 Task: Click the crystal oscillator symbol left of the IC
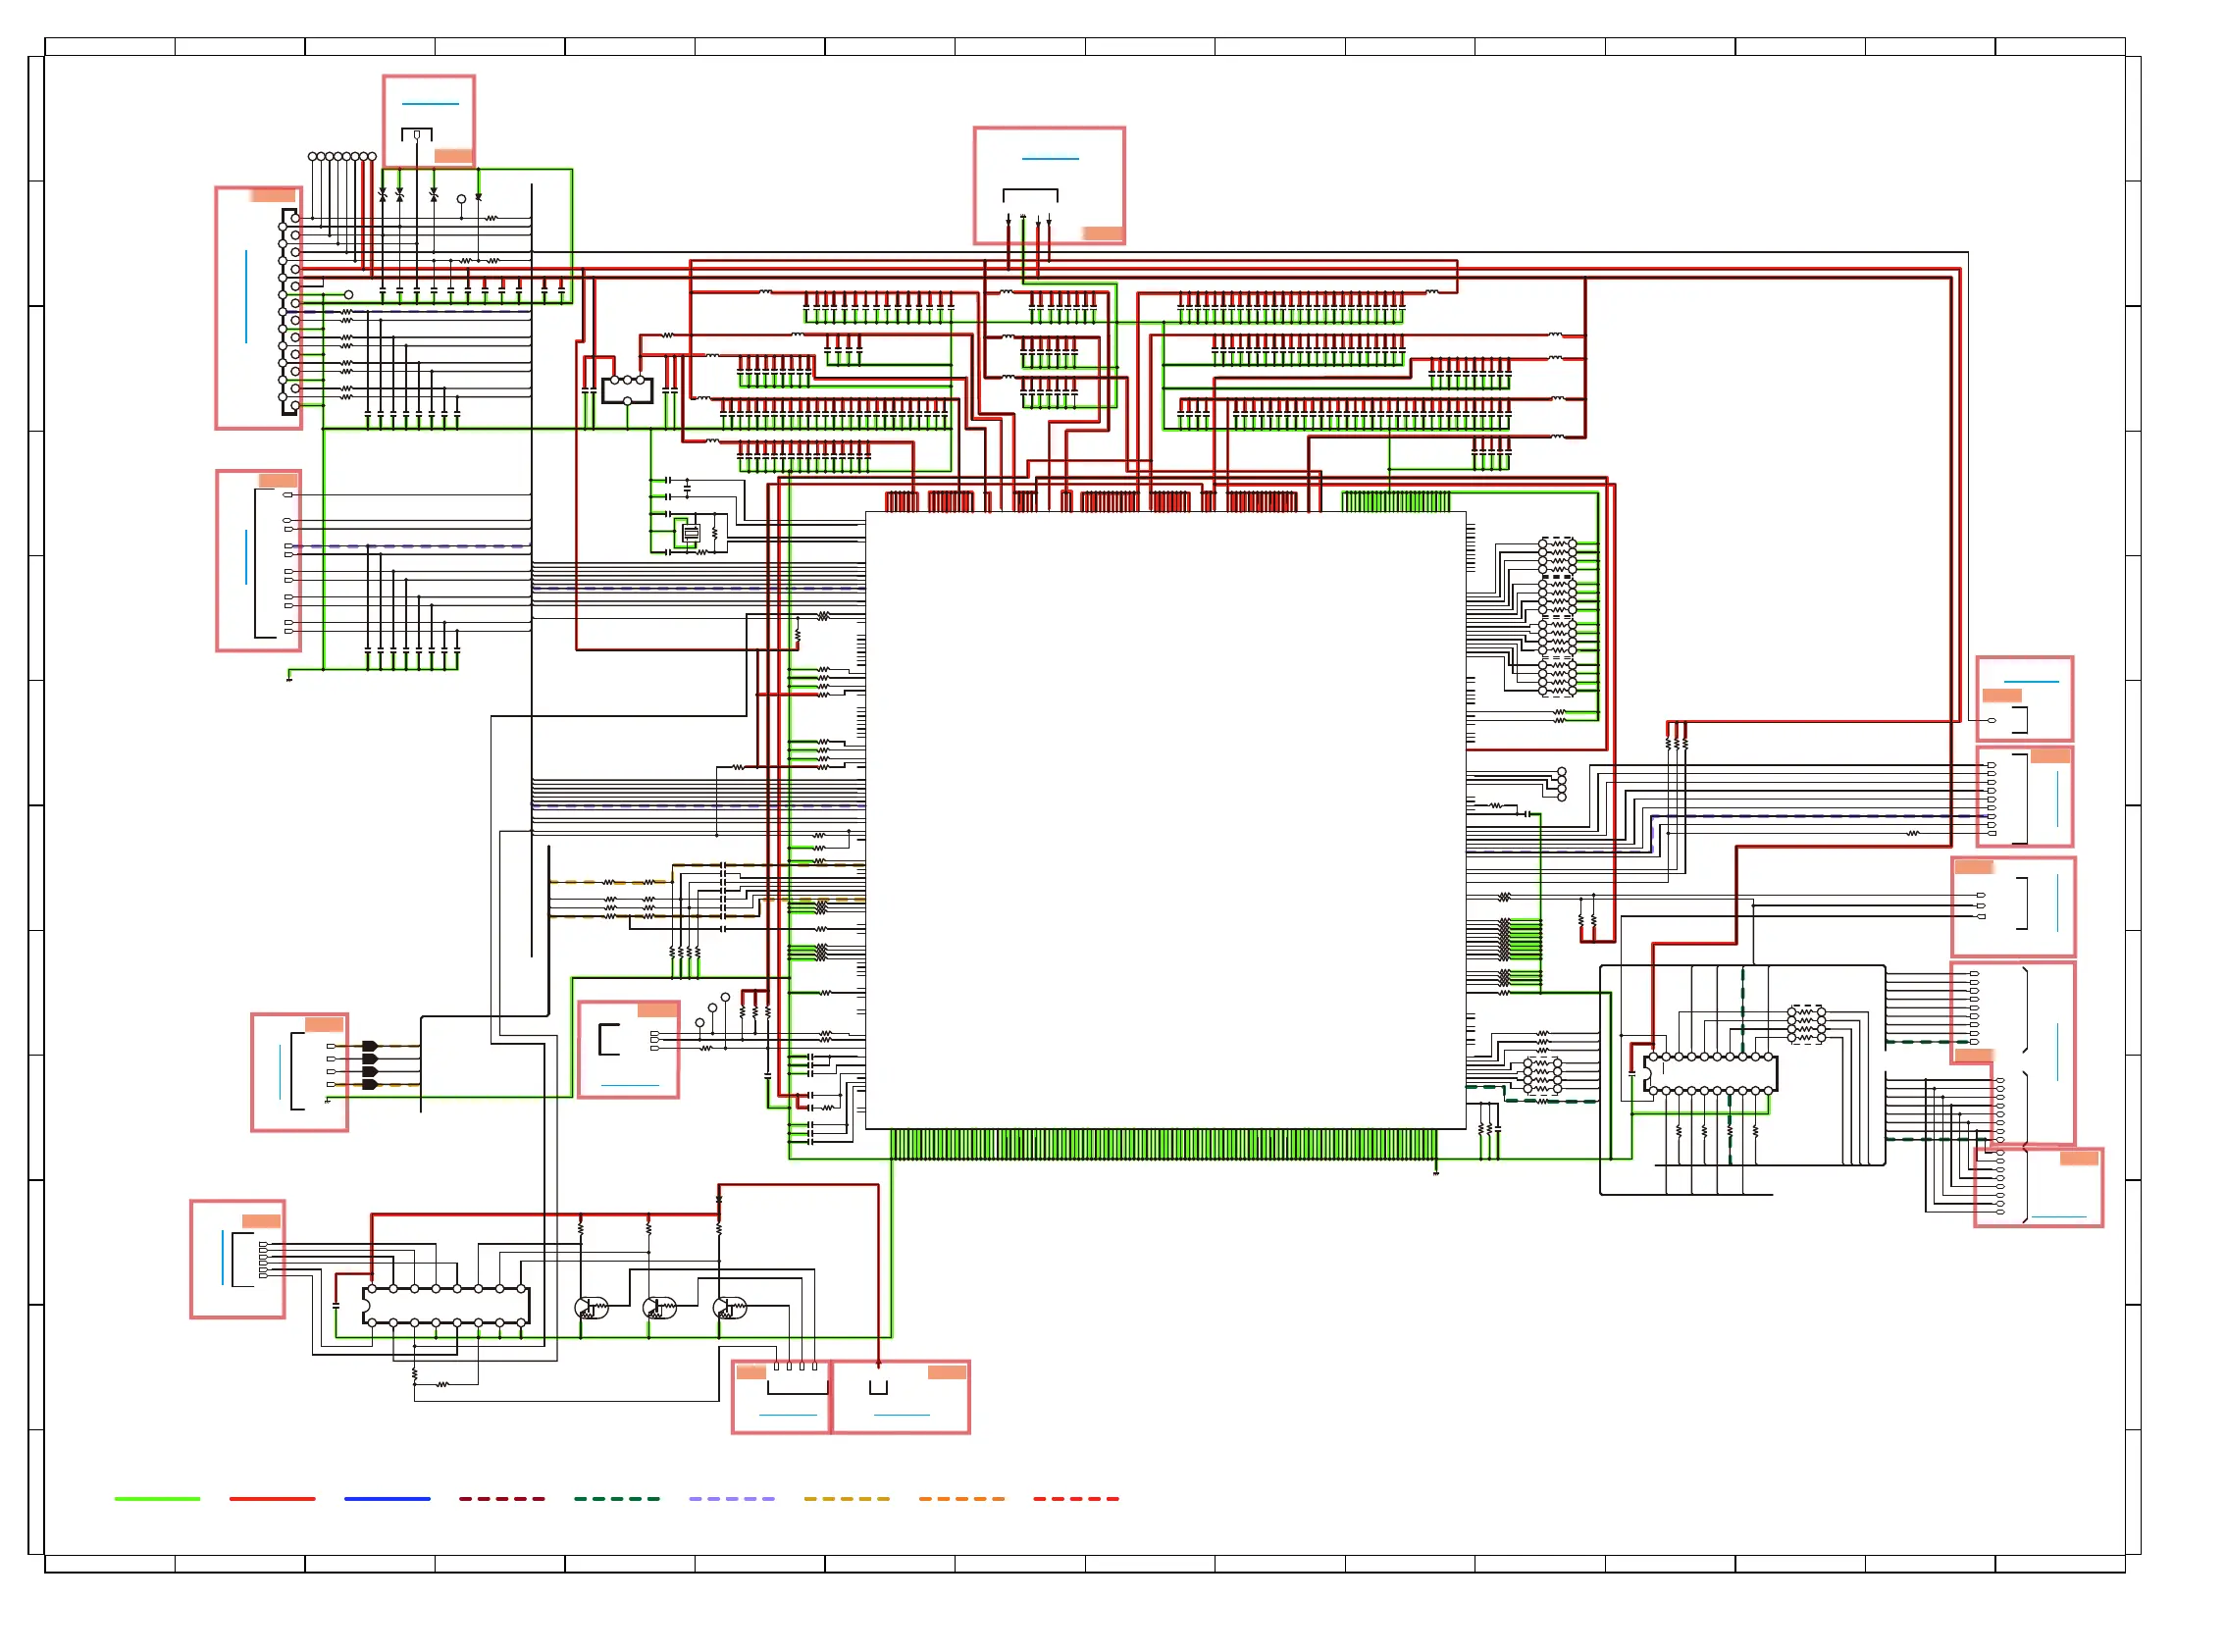[x=690, y=534]
